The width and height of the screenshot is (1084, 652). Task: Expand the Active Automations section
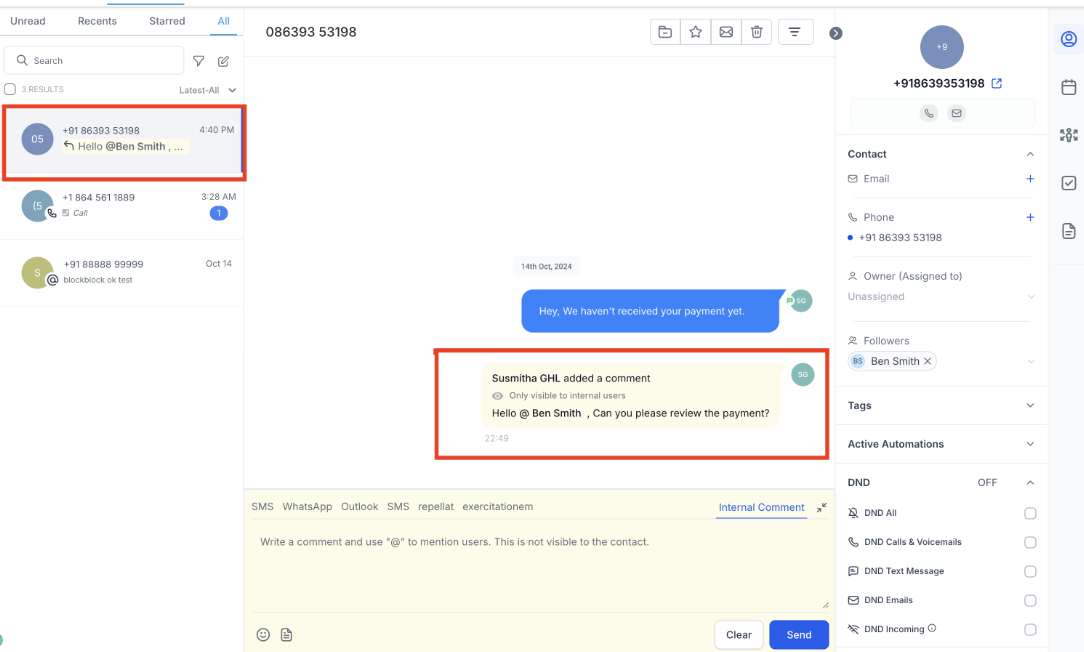coord(1030,444)
